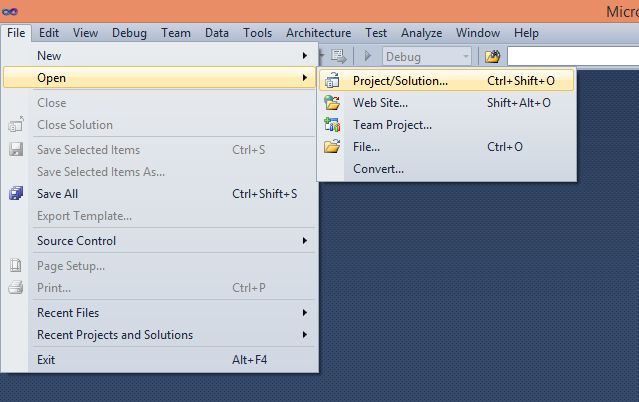Screen dimensions: 639x402
Task: Expand the New submenu arrow
Action: [x=305, y=55]
